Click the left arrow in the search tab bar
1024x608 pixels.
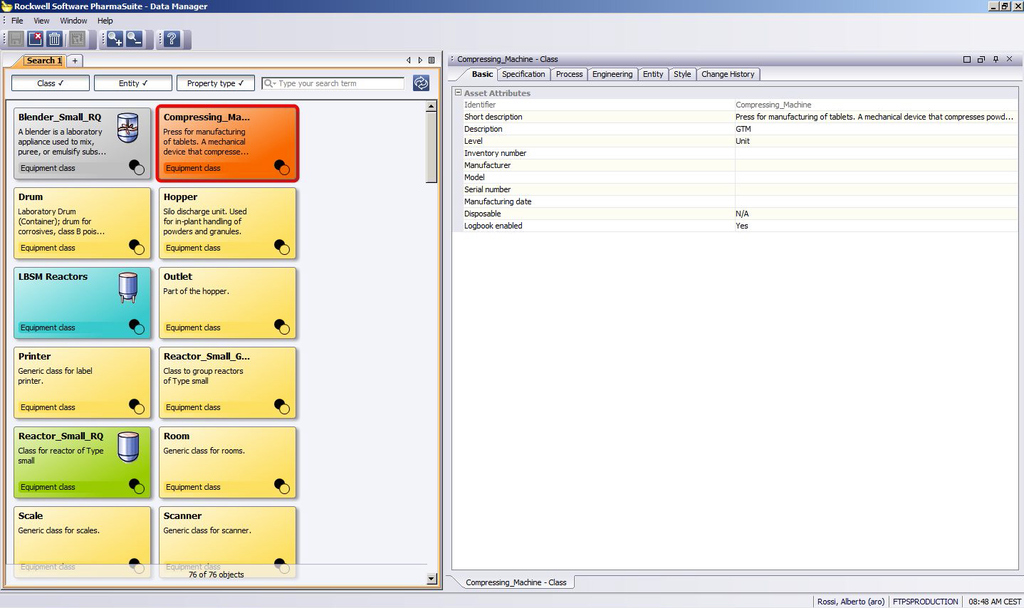click(409, 60)
